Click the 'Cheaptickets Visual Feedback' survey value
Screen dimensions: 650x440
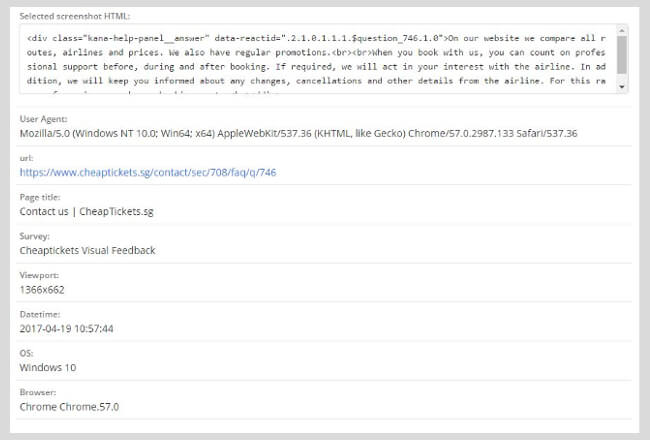coord(87,250)
